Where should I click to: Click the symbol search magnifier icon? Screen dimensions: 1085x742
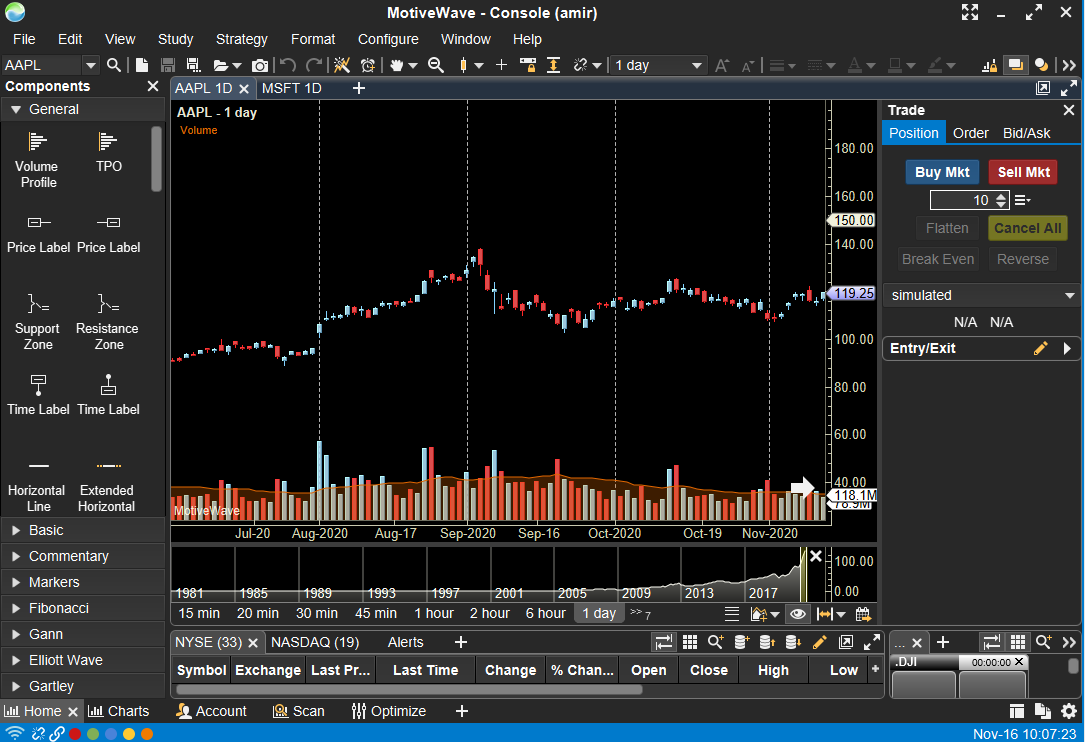point(114,65)
